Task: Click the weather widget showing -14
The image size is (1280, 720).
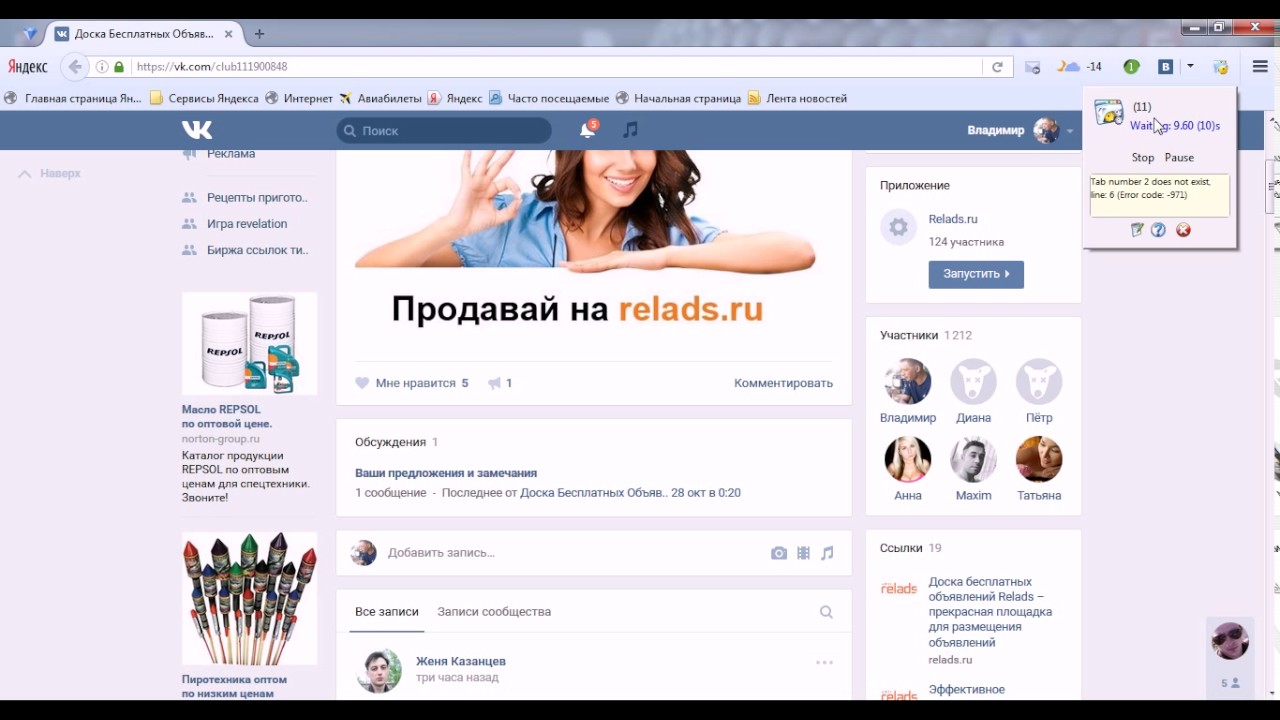Action: [1081, 67]
